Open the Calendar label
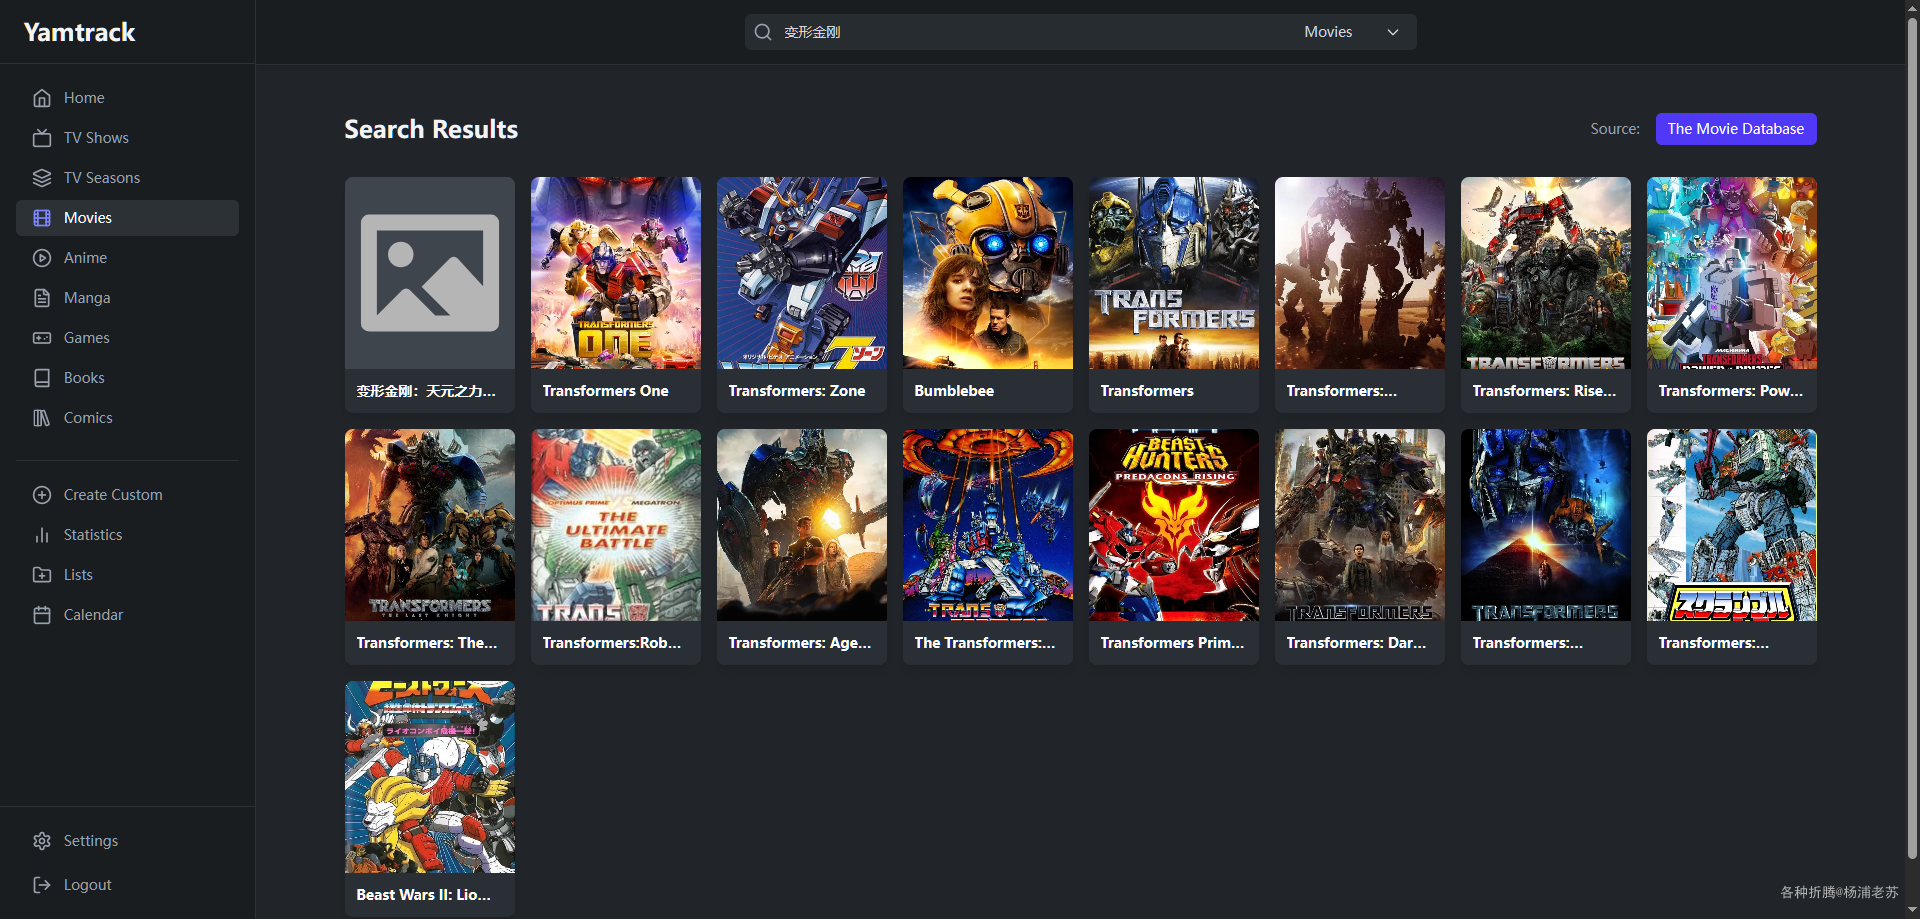The height and width of the screenshot is (919, 1920). point(94,615)
